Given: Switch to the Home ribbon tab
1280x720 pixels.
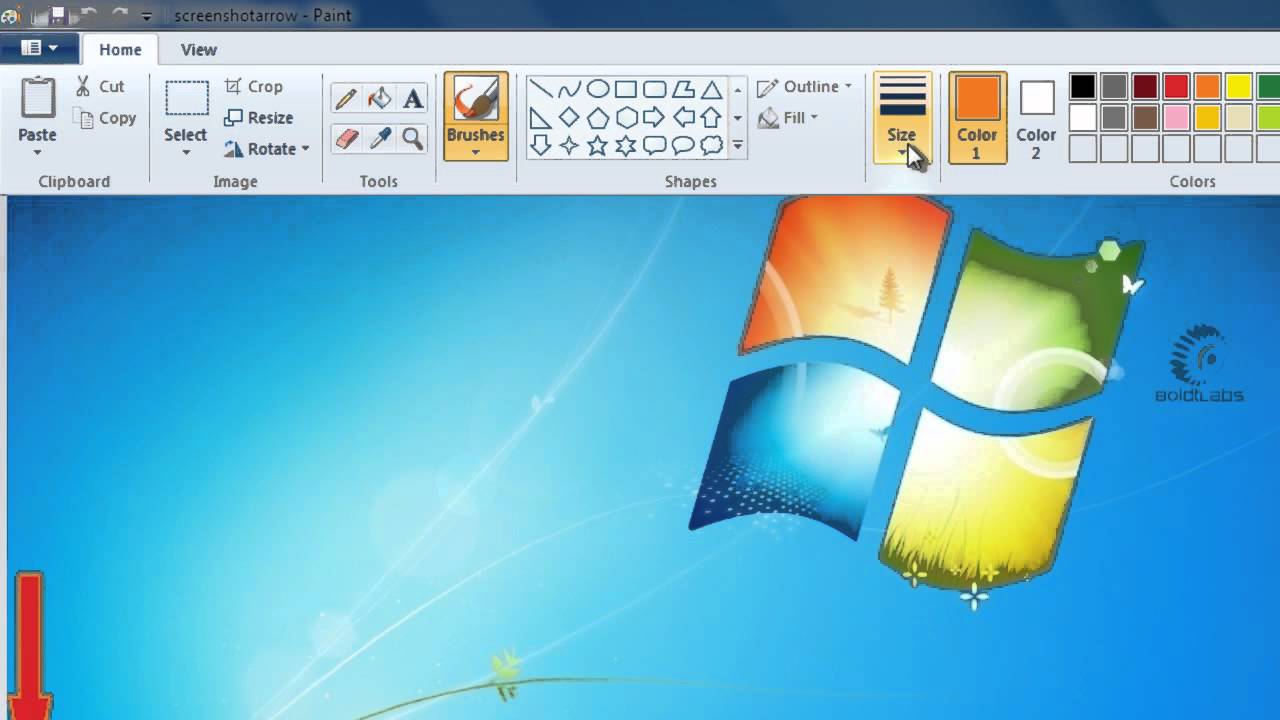Looking at the screenshot, I should pyautogui.click(x=120, y=49).
